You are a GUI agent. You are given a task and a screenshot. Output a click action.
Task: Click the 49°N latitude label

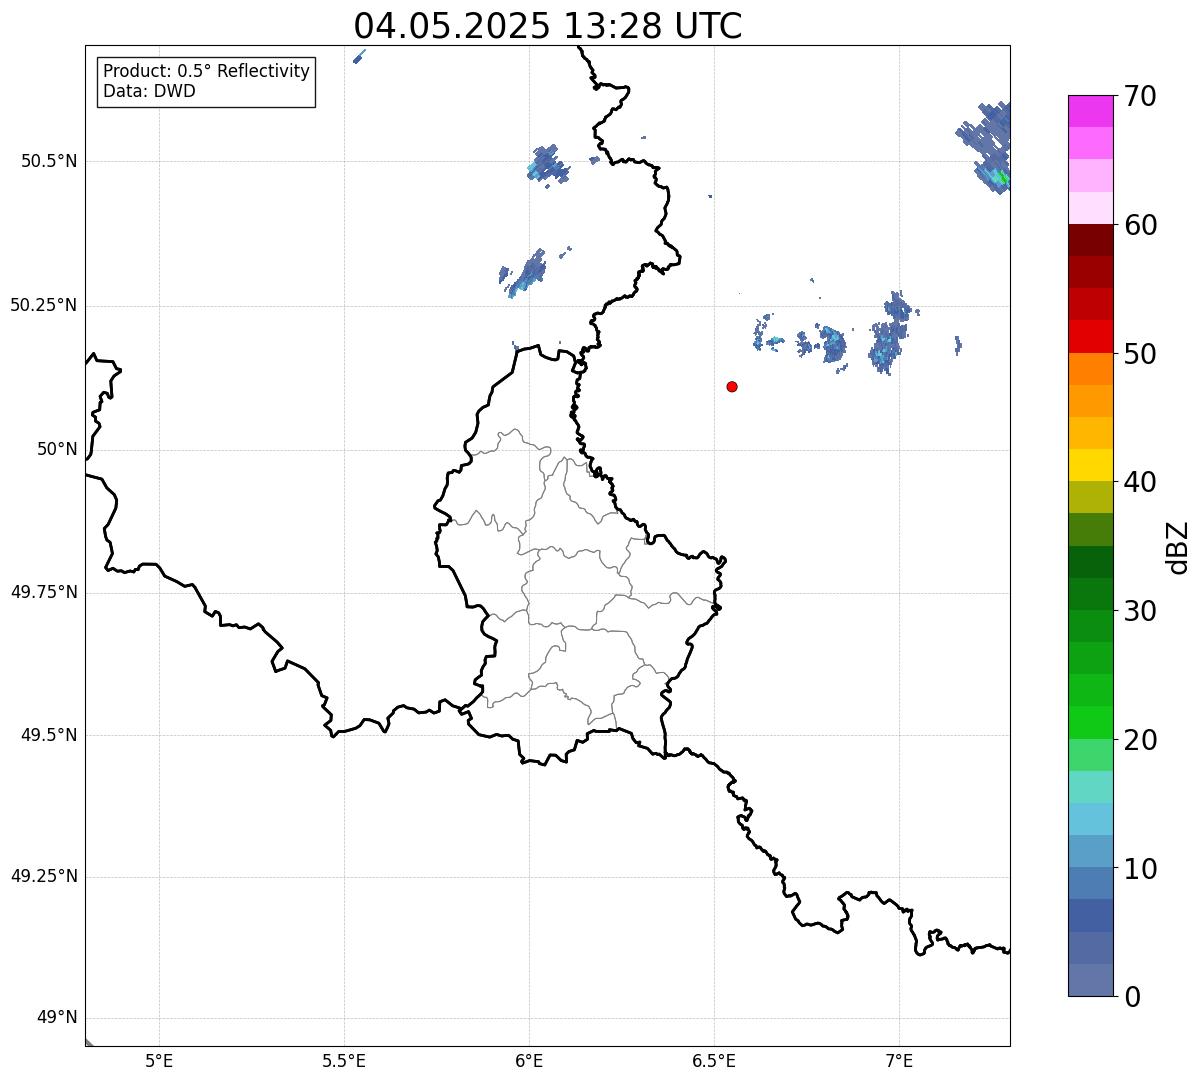click(57, 1018)
